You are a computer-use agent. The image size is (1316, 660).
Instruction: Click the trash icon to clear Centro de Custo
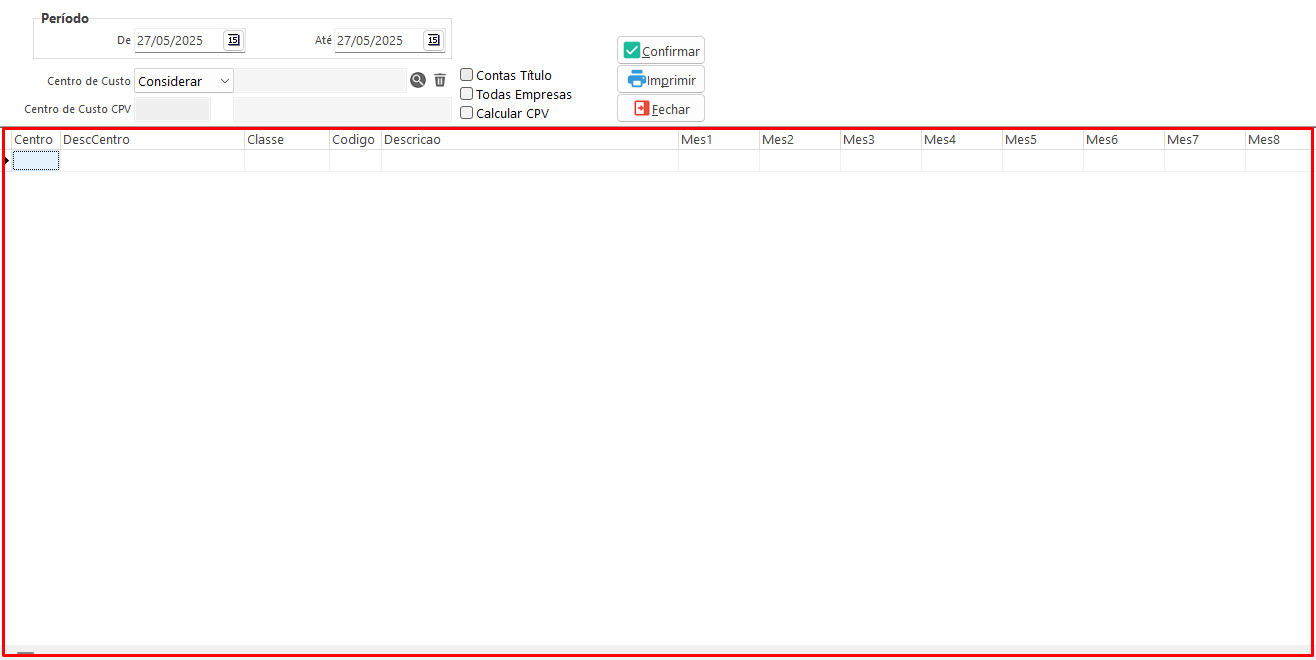(440, 80)
